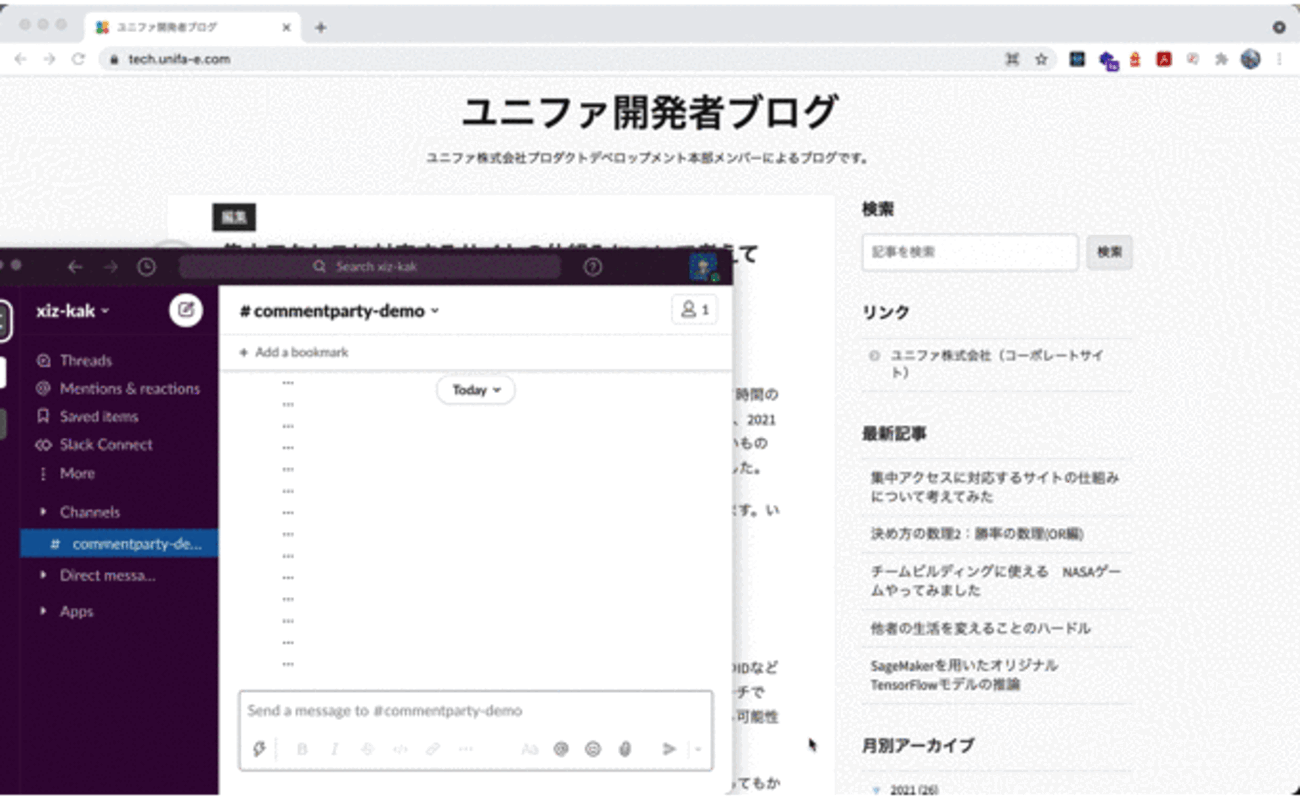Bookmark this page with Chrome's star icon
Viewport: 1300px width, 797px height.
coord(1041,59)
